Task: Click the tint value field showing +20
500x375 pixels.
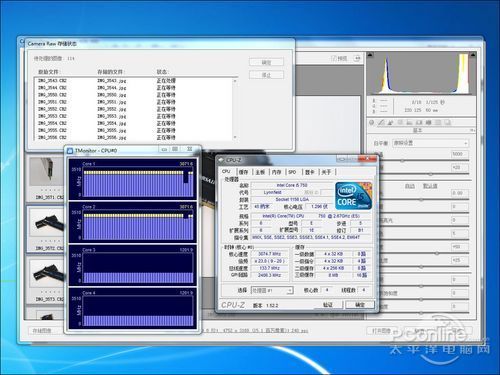Action: tap(460, 167)
